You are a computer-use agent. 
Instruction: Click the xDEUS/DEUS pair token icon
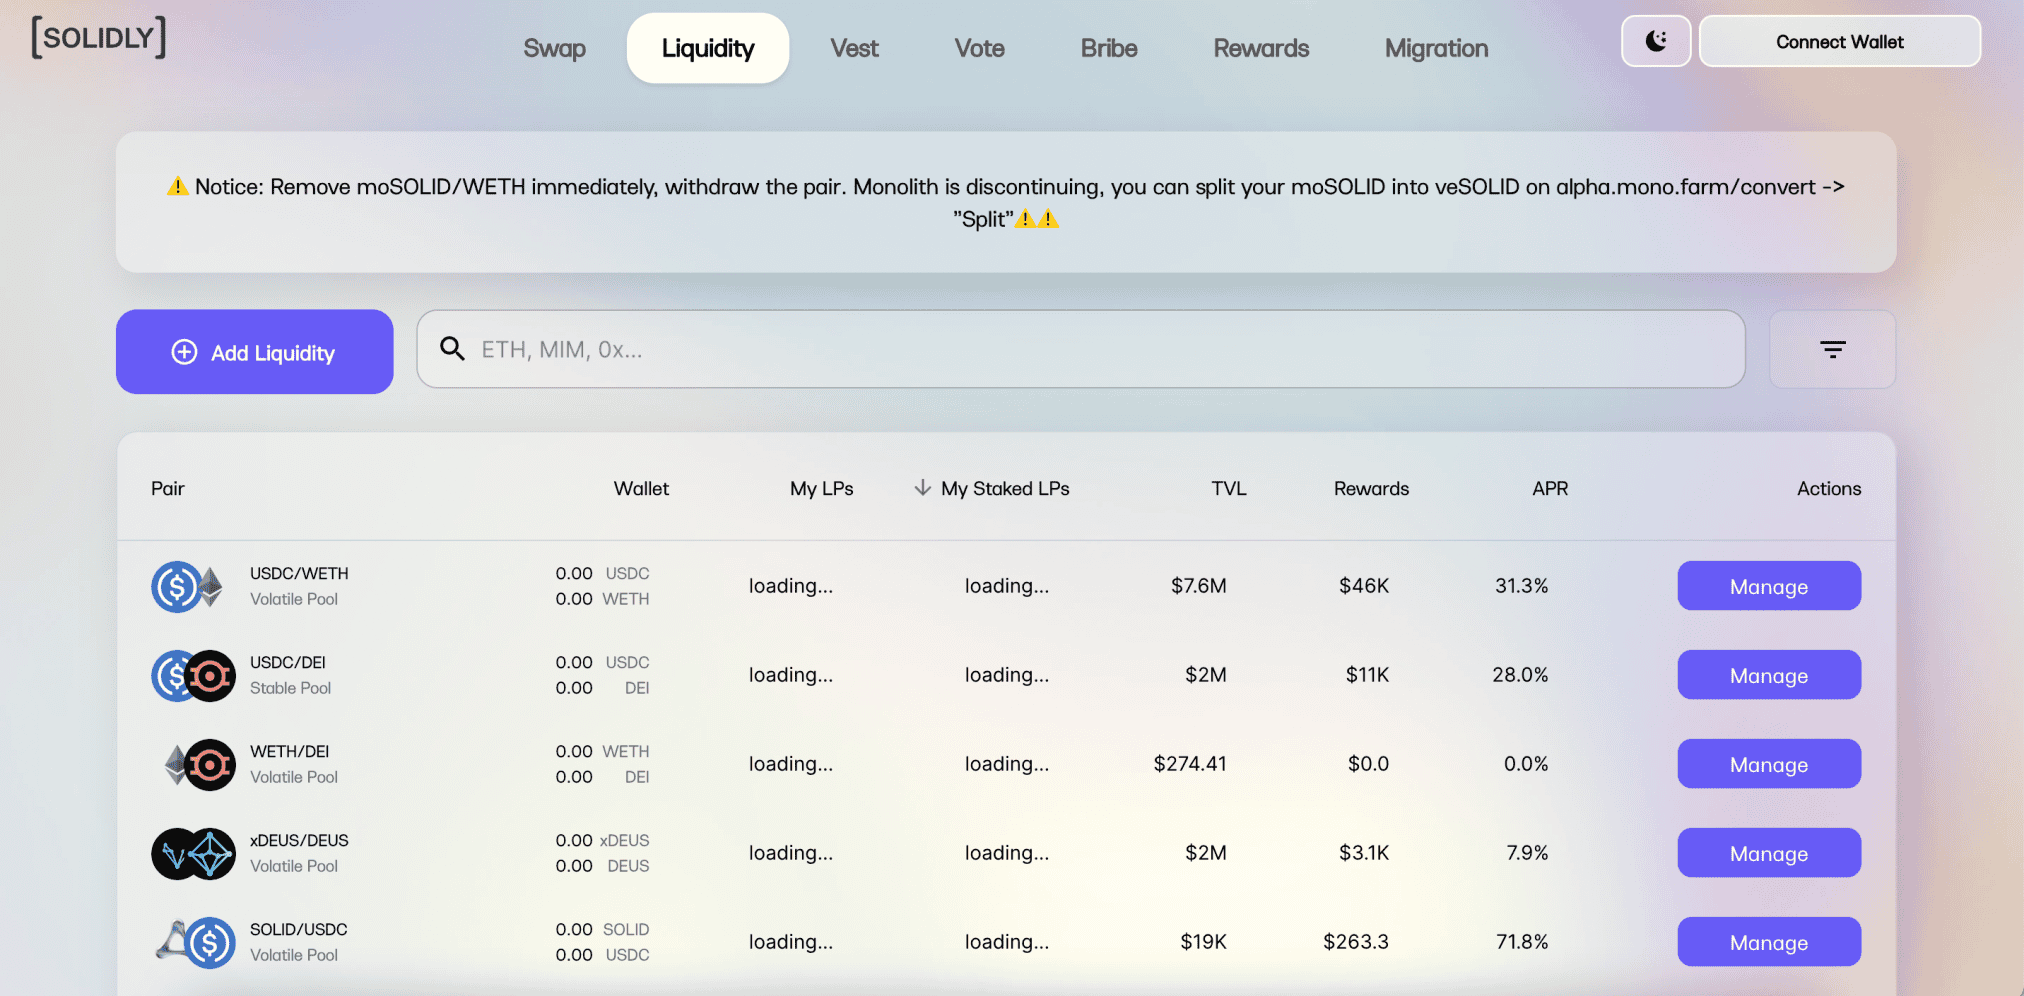[x=193, y=854]
